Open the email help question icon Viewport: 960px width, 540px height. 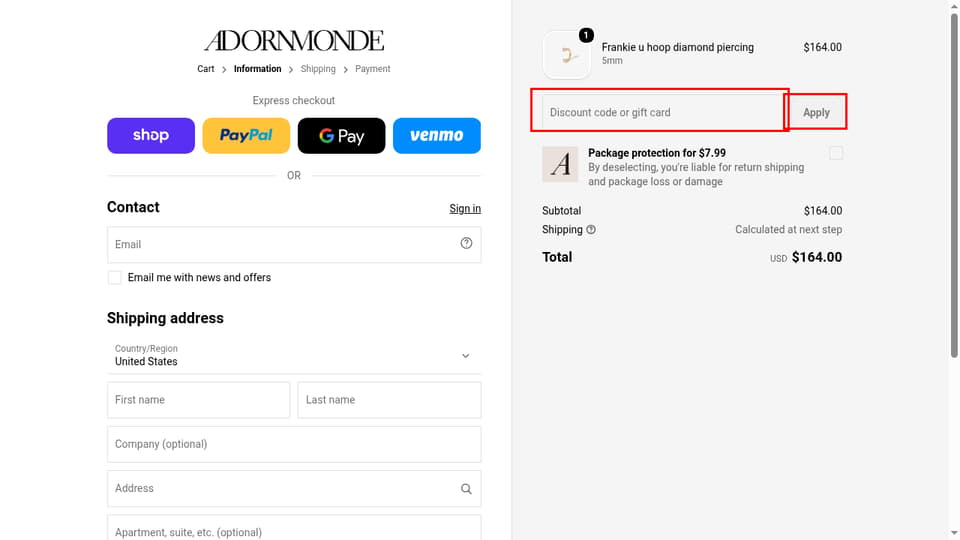[x=466, y=244]
